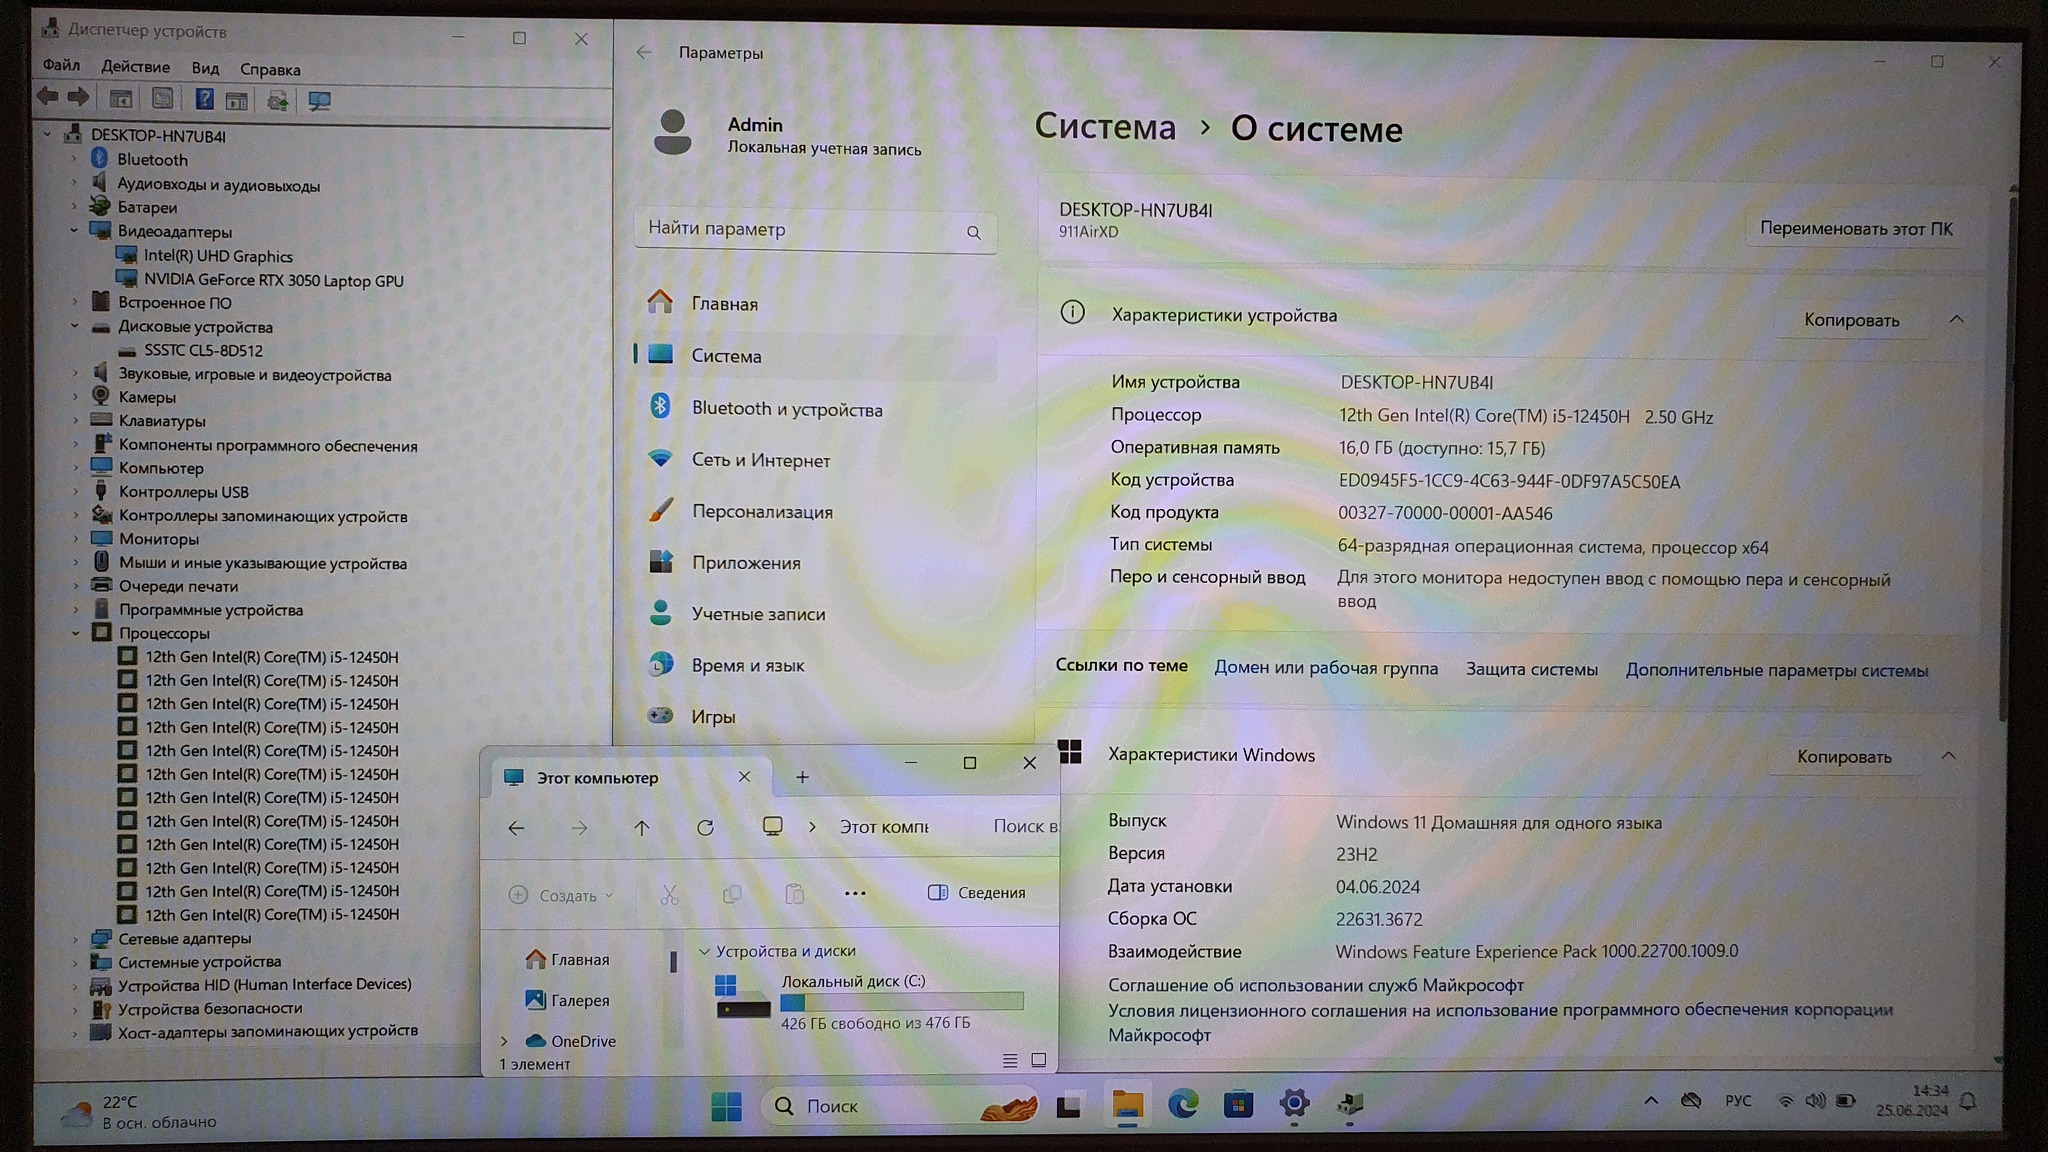2048x1152 pixels.
Task: Open Защита системы link
Action: [1531, 669]
